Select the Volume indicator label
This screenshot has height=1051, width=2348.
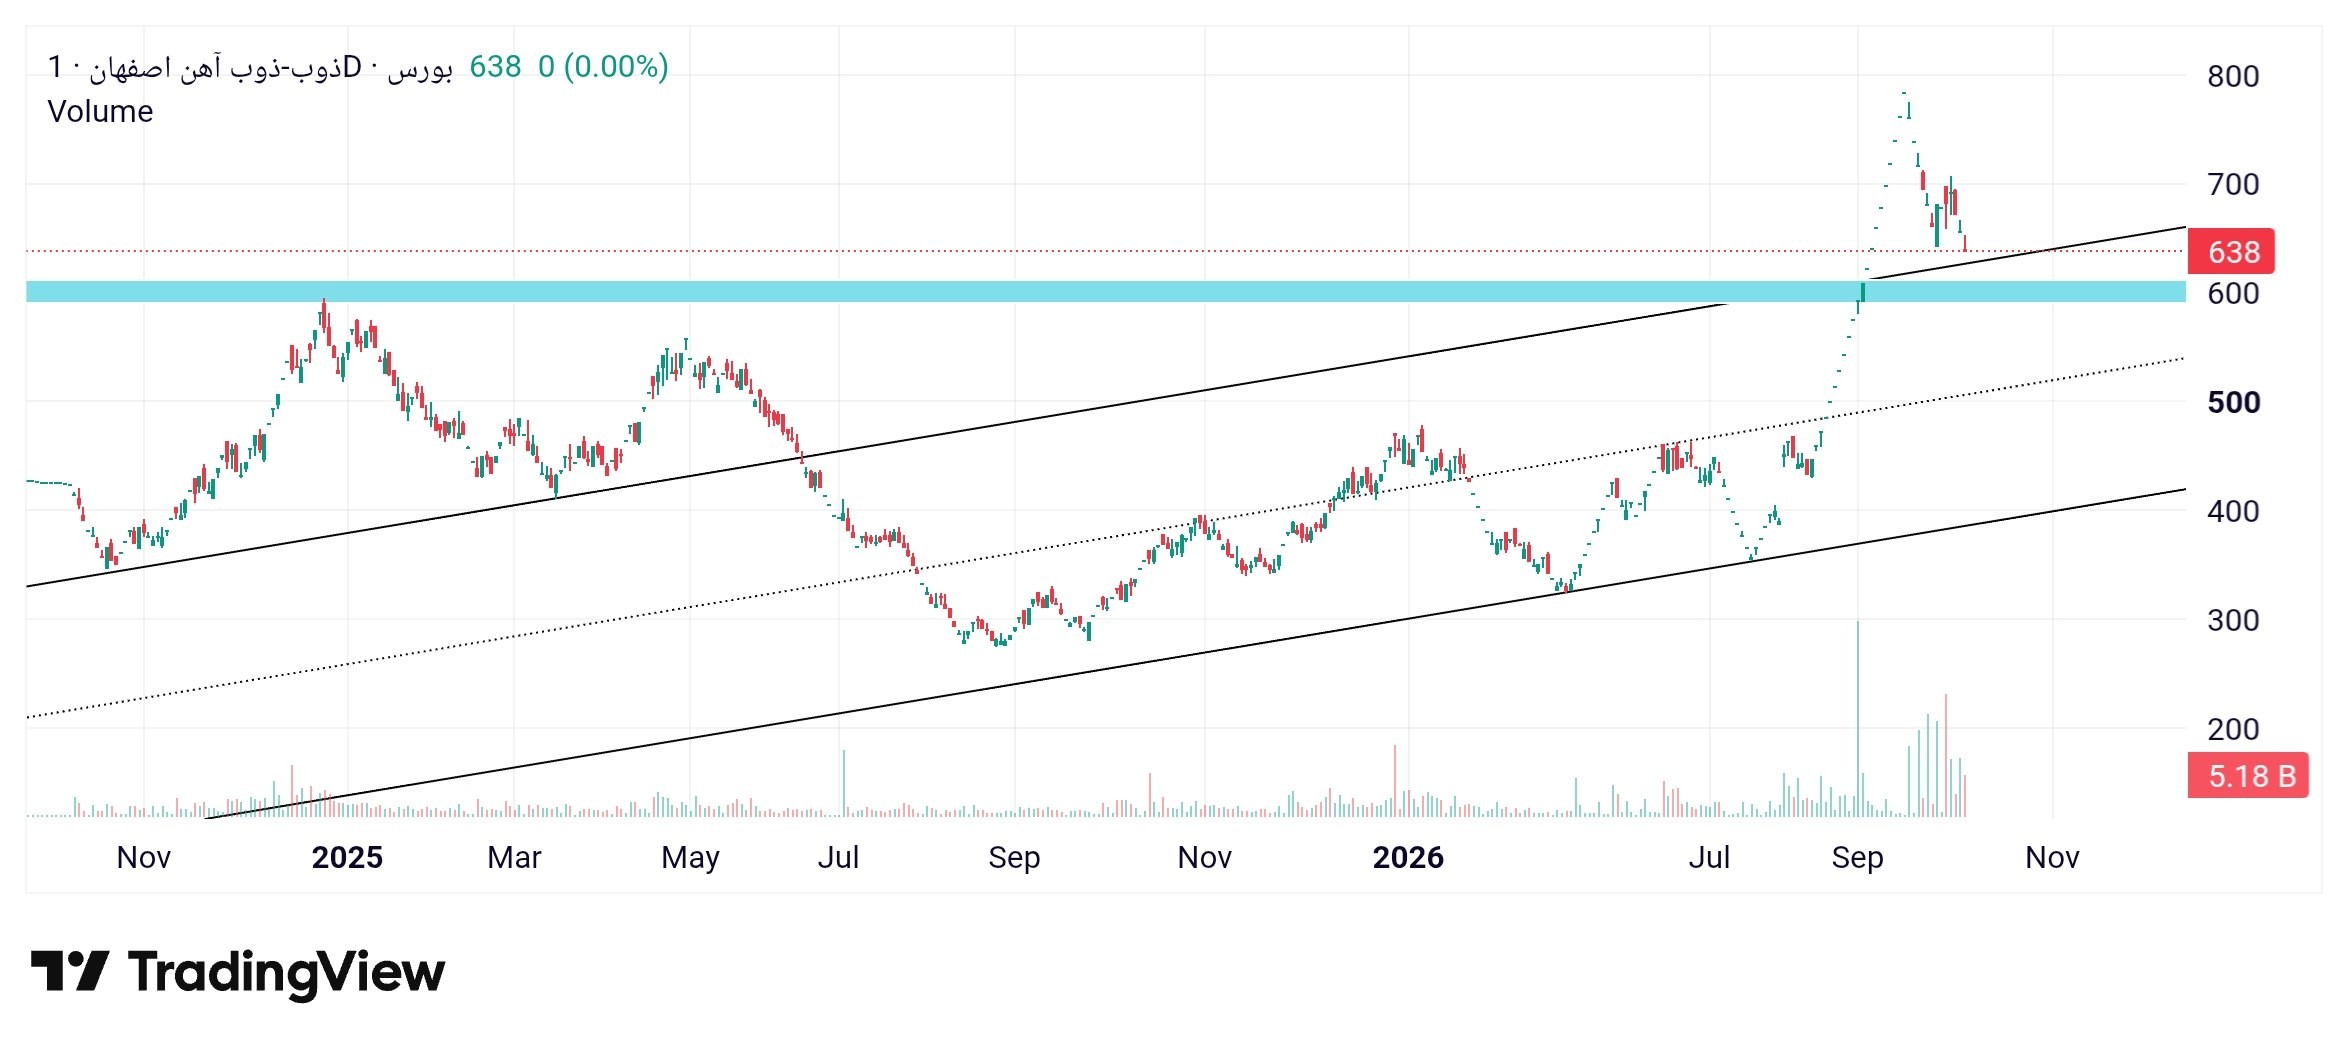(100, 111)
